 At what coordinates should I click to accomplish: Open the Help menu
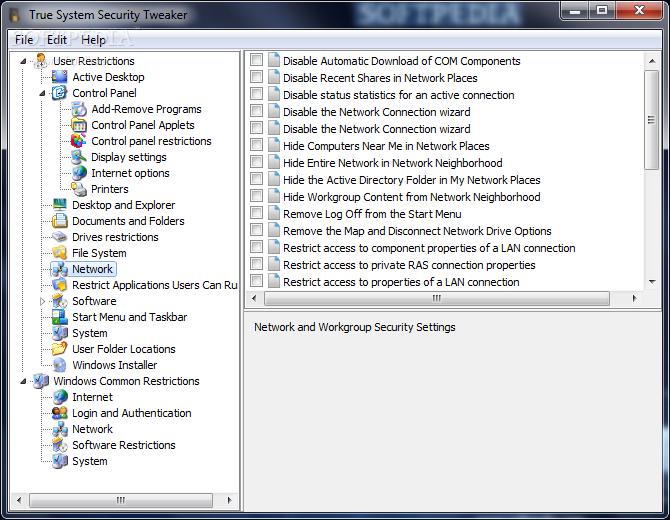point(93,40)
